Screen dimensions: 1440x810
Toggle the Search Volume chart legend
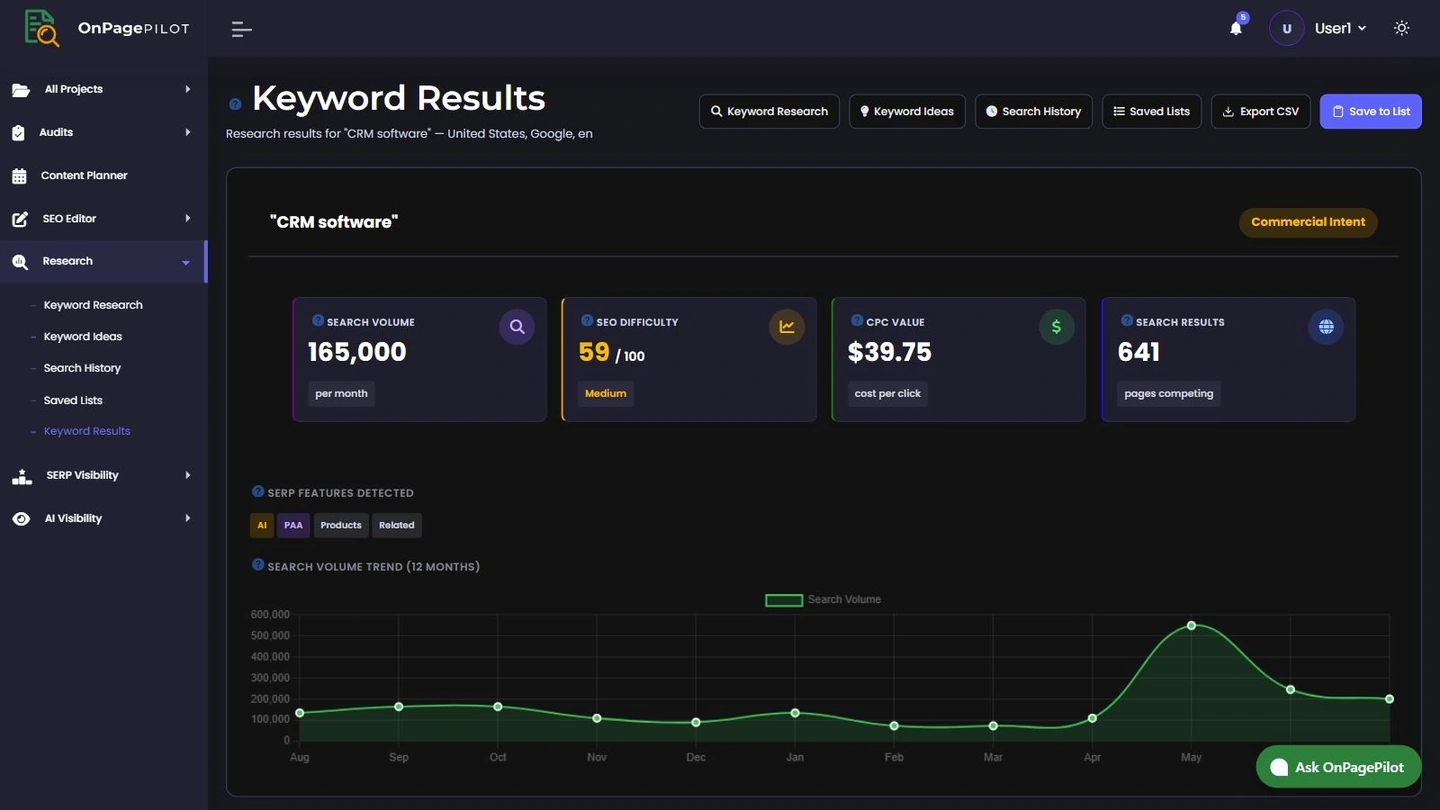(823, 600)
